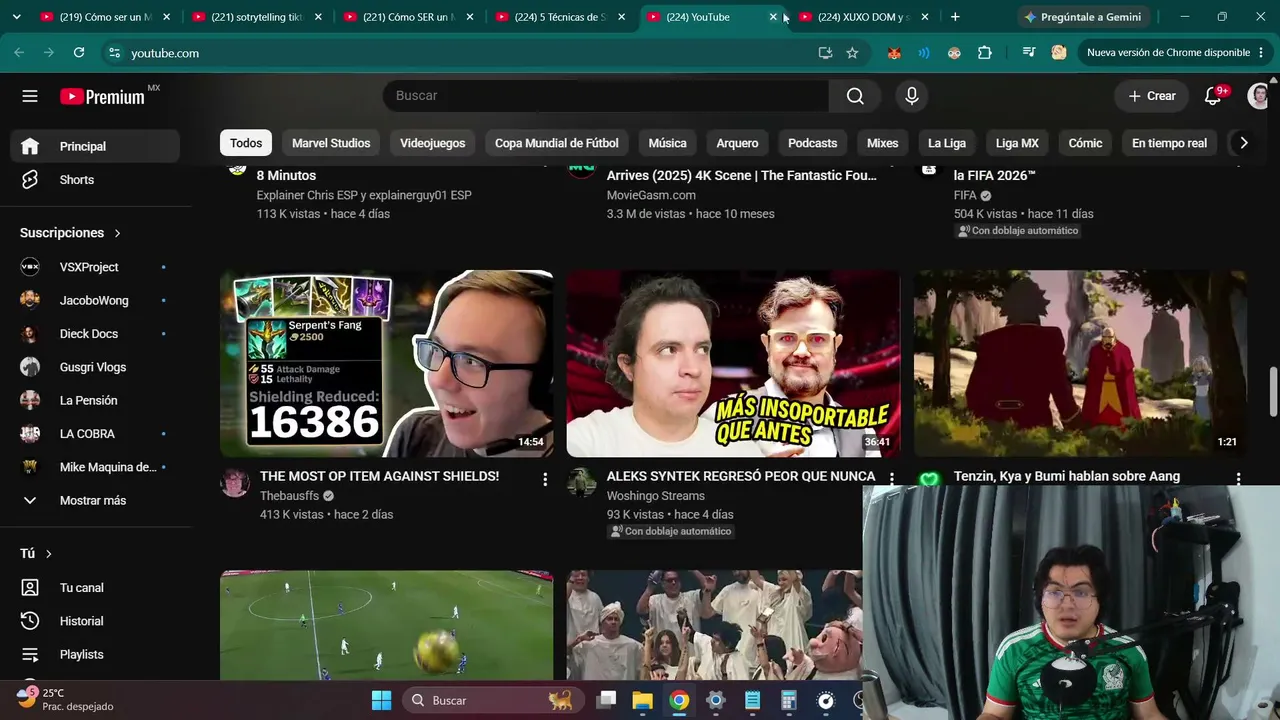Open the Woshingo Streams channel link
Screen dimensions: 1280x720
[x=656, y=496]
